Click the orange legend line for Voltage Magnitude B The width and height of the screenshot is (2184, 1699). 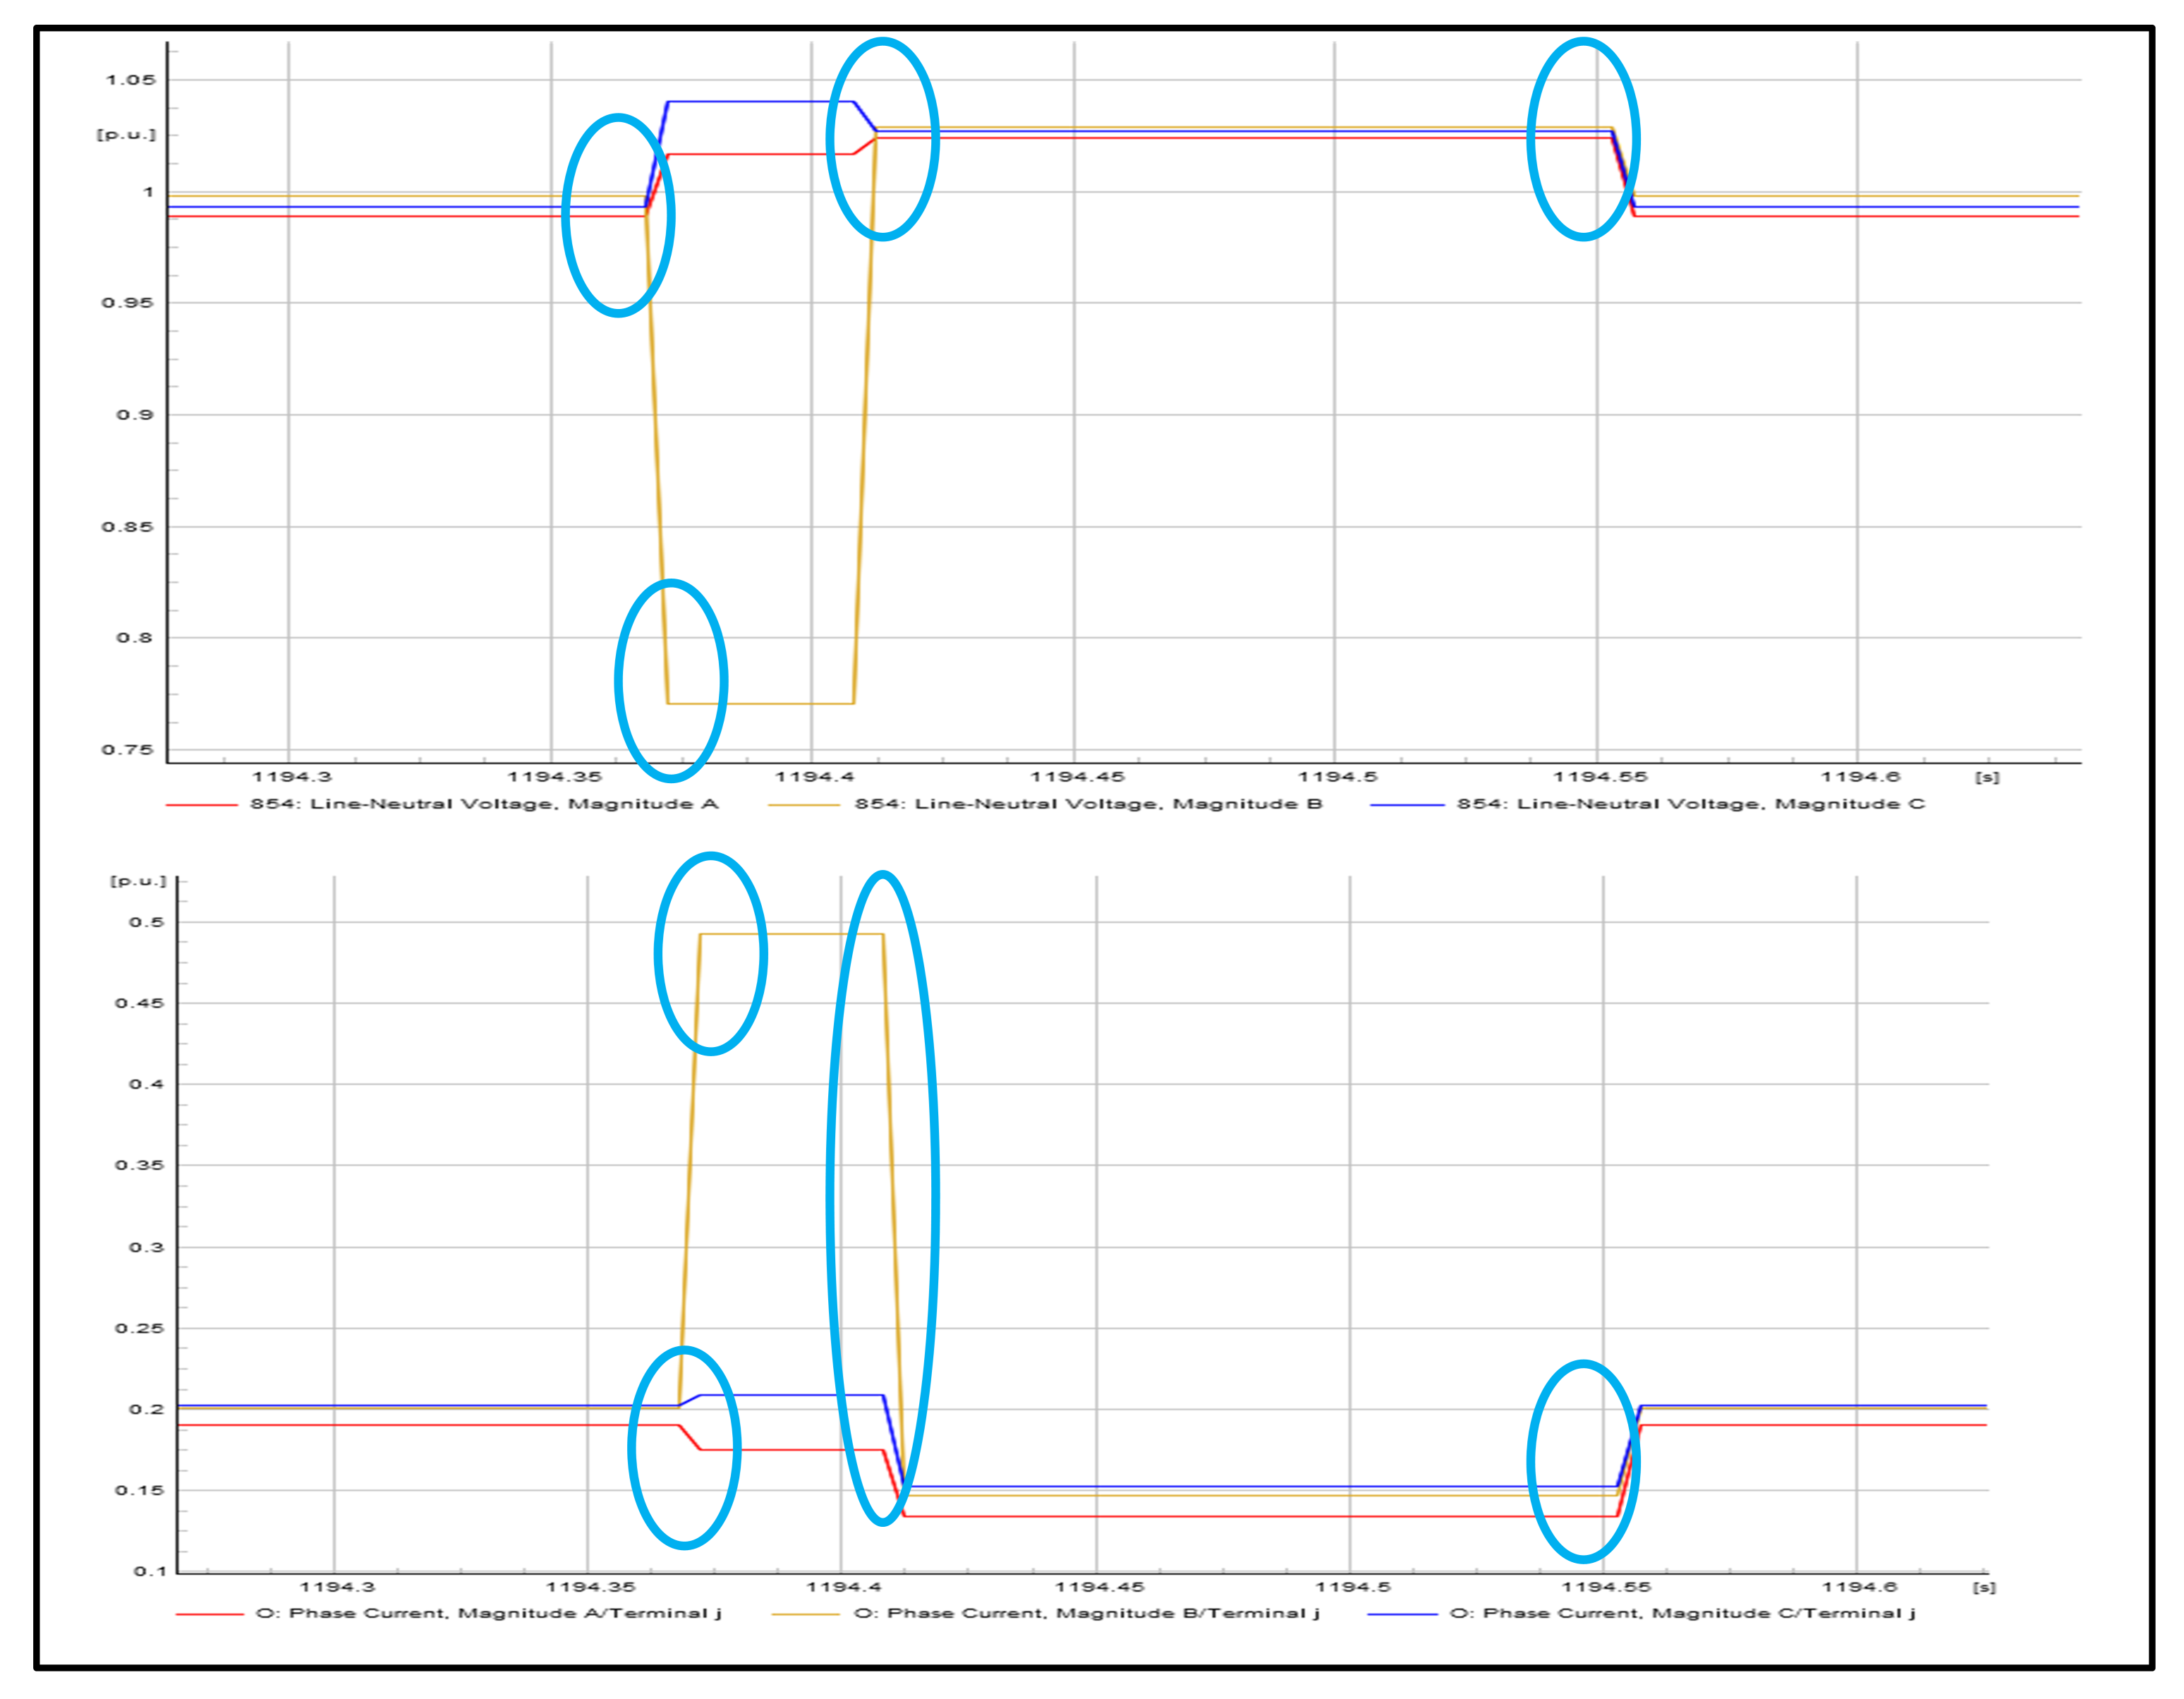803,804
